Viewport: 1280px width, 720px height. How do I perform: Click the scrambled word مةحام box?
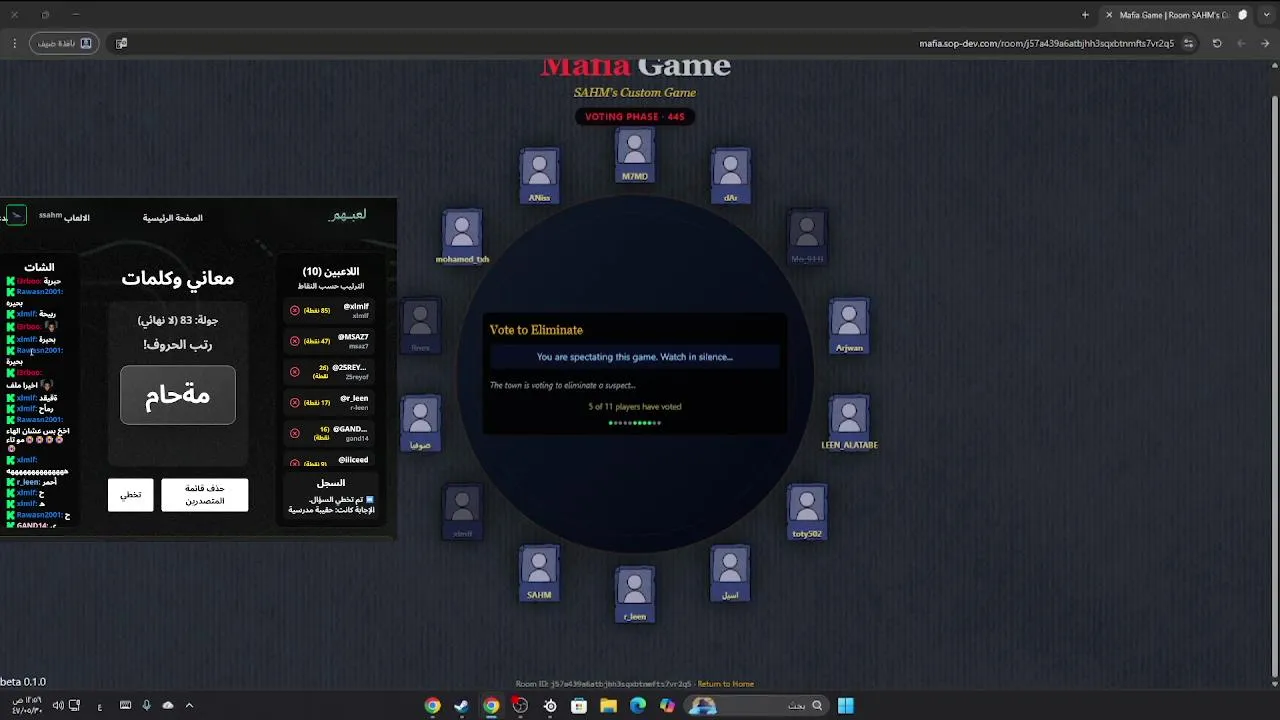pyautogui.click(x=178, y=395)
